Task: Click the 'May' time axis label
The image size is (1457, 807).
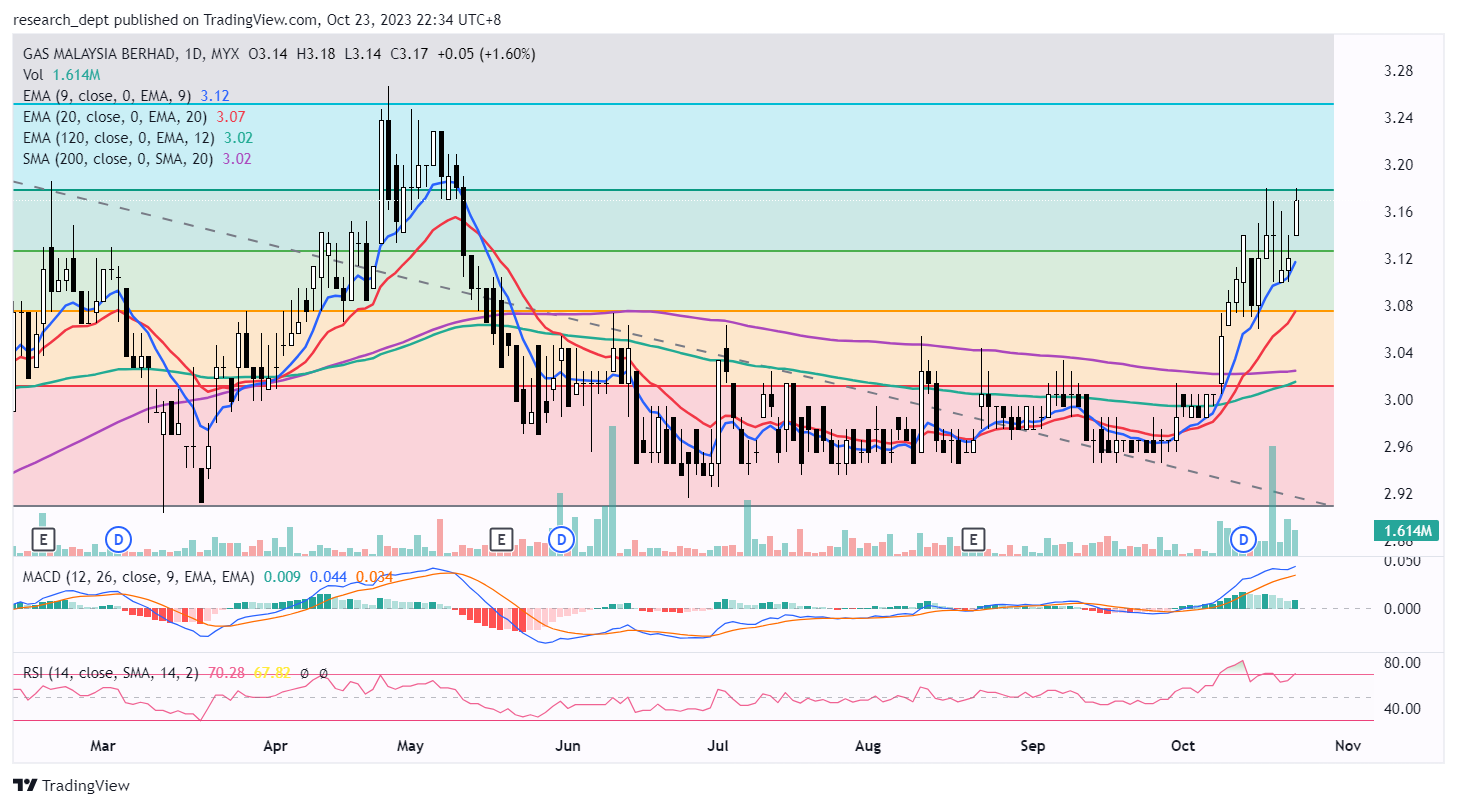Action: [x=410, y=746]
